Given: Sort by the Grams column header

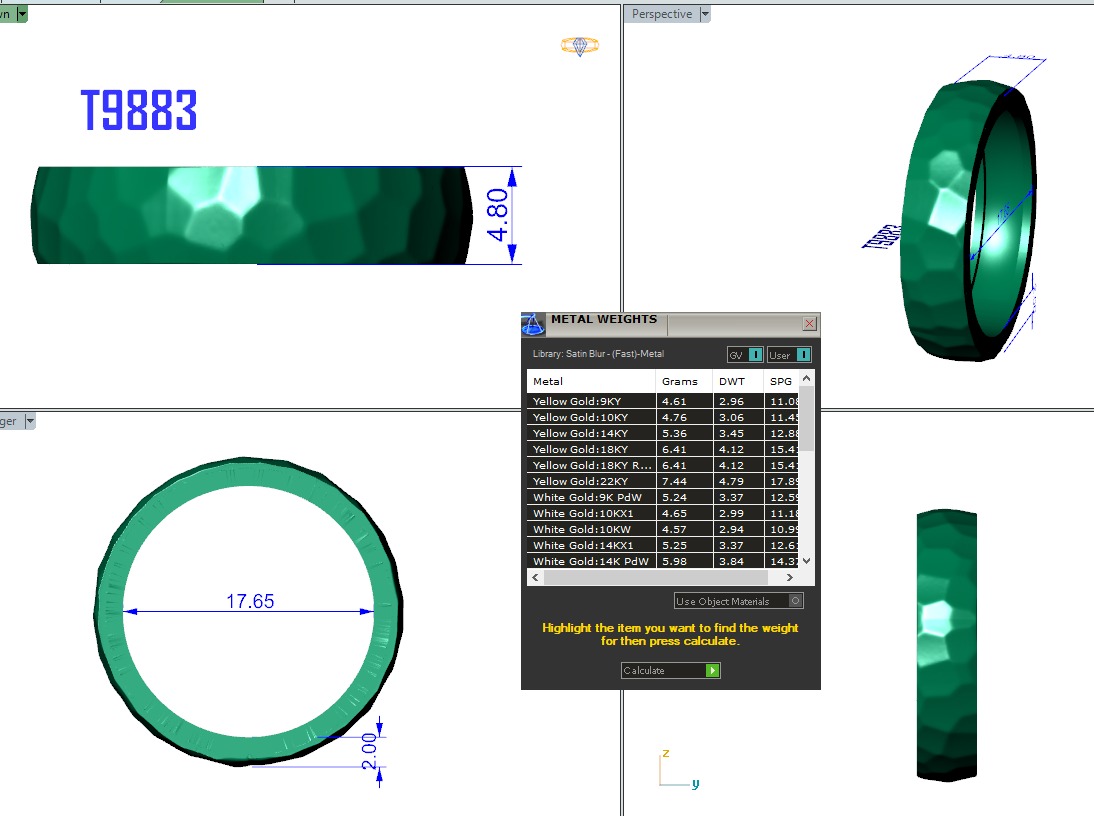Looking at the screenshot, I should (680, 381).
